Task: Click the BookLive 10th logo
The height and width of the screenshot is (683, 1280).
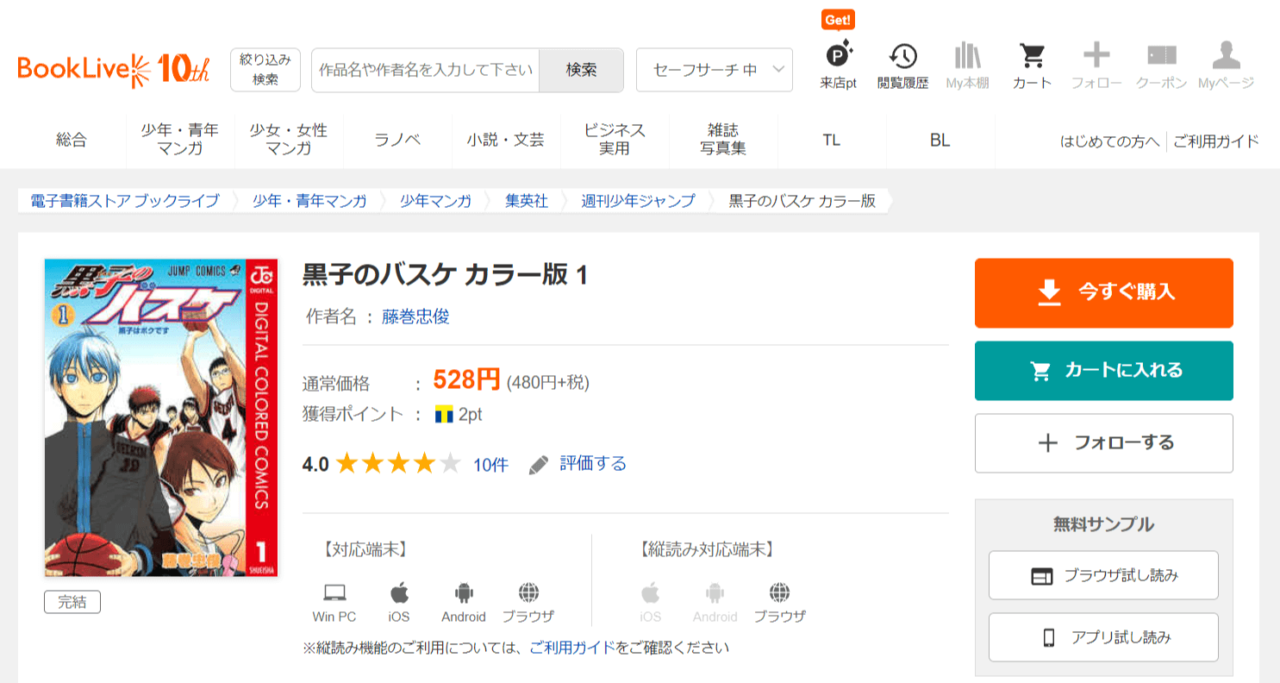Action: (113, 69)
